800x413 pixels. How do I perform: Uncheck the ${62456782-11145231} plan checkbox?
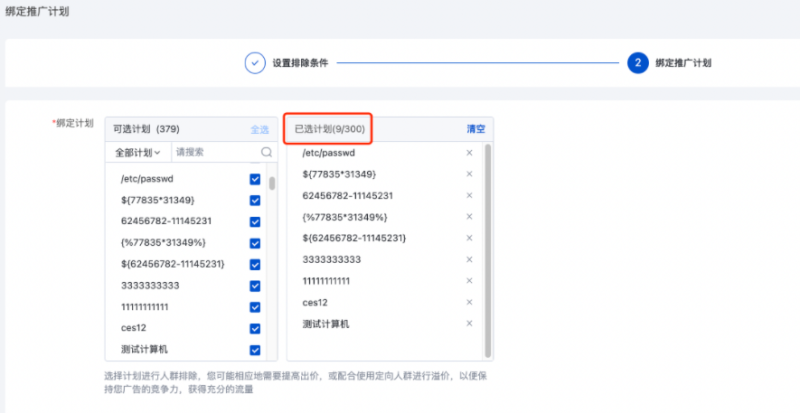(255, 264)
